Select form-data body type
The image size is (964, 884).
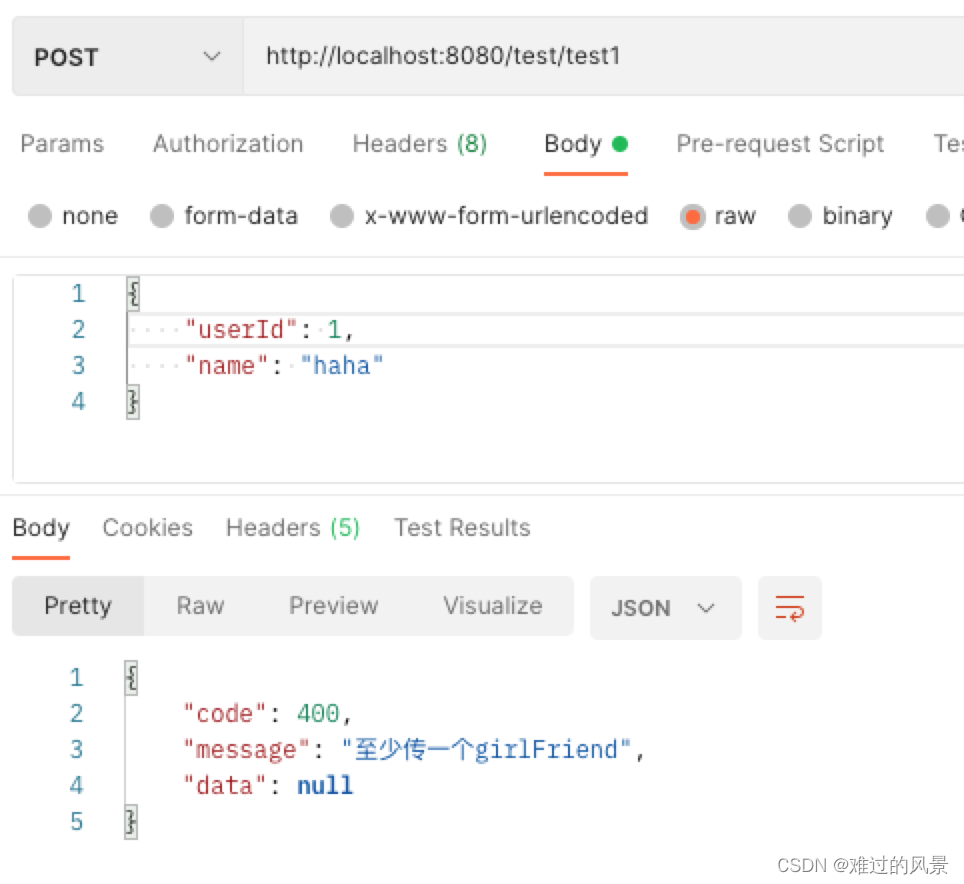[224, 216]
